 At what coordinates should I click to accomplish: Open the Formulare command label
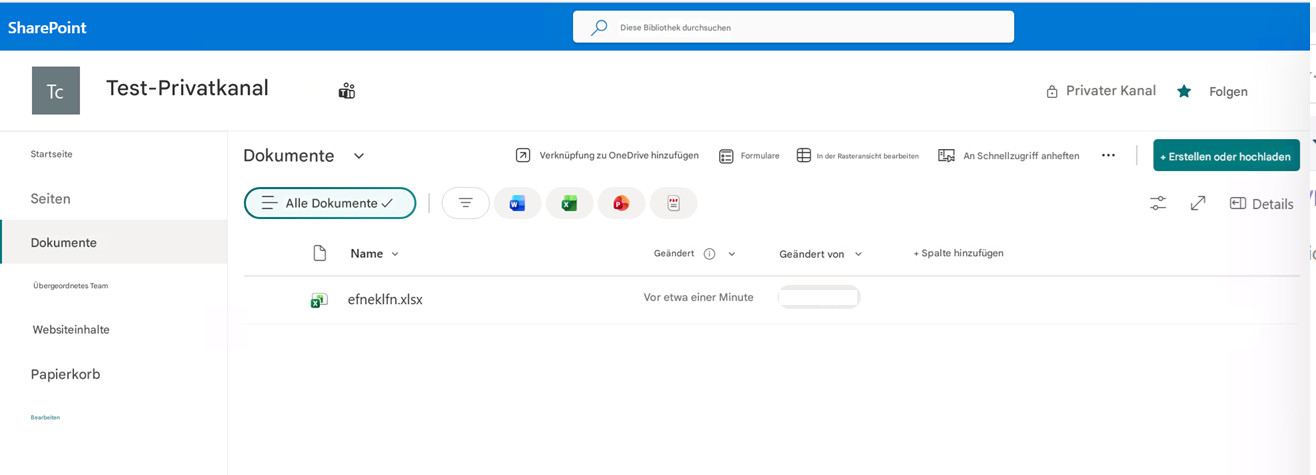760,156
